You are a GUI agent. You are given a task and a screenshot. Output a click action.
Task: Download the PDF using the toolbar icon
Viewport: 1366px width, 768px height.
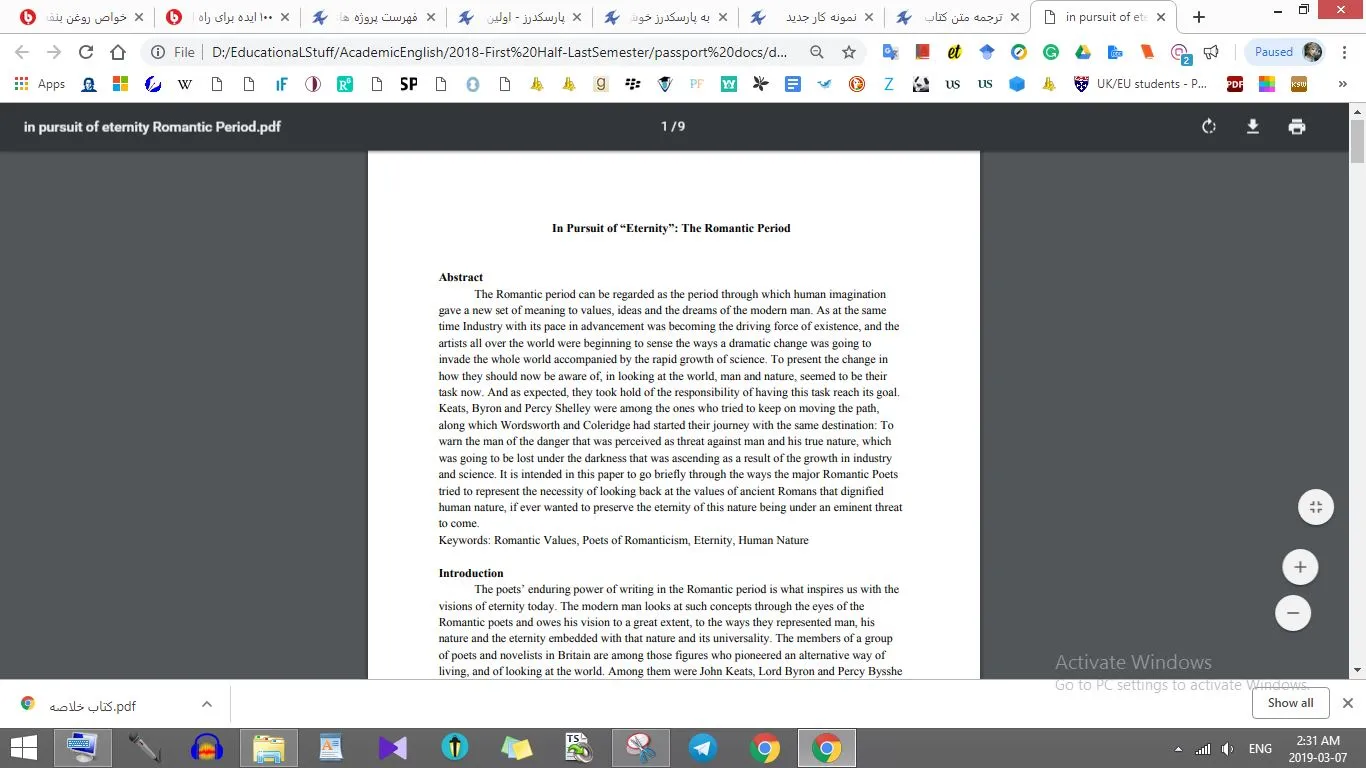(1252, 127)
